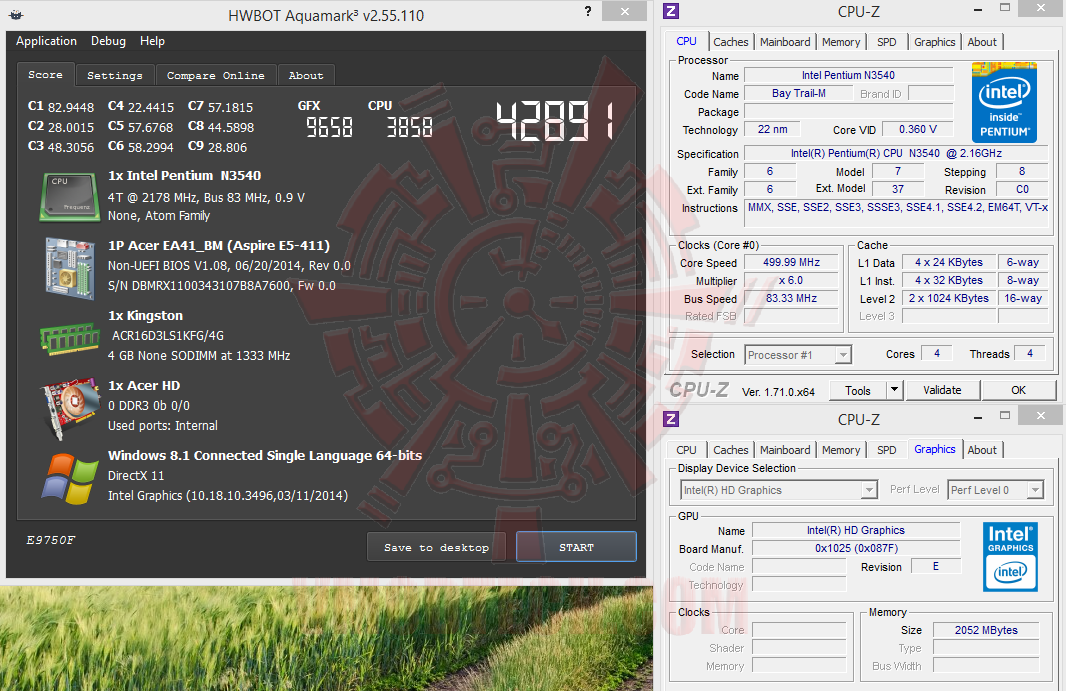Screen dimensions: 1066x691
Task: Click the C1 frame rate value 82.9448
Action: (71, 107)
